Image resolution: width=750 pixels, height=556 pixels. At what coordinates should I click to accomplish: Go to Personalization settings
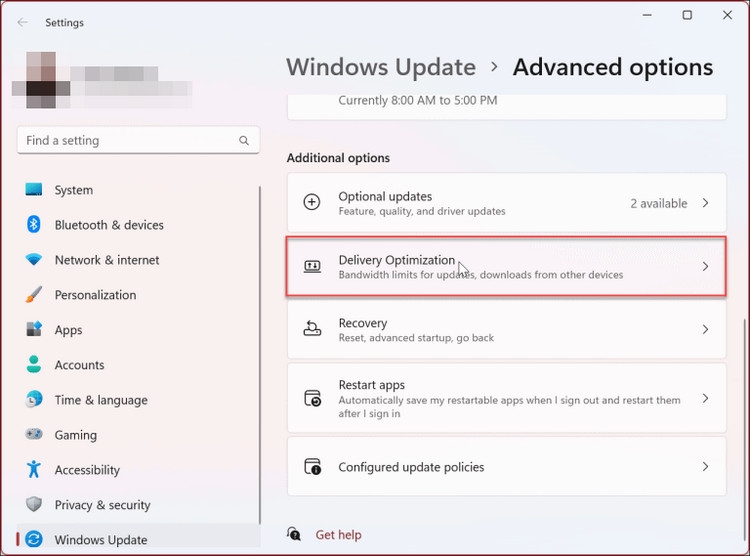(x=138, y=295)
